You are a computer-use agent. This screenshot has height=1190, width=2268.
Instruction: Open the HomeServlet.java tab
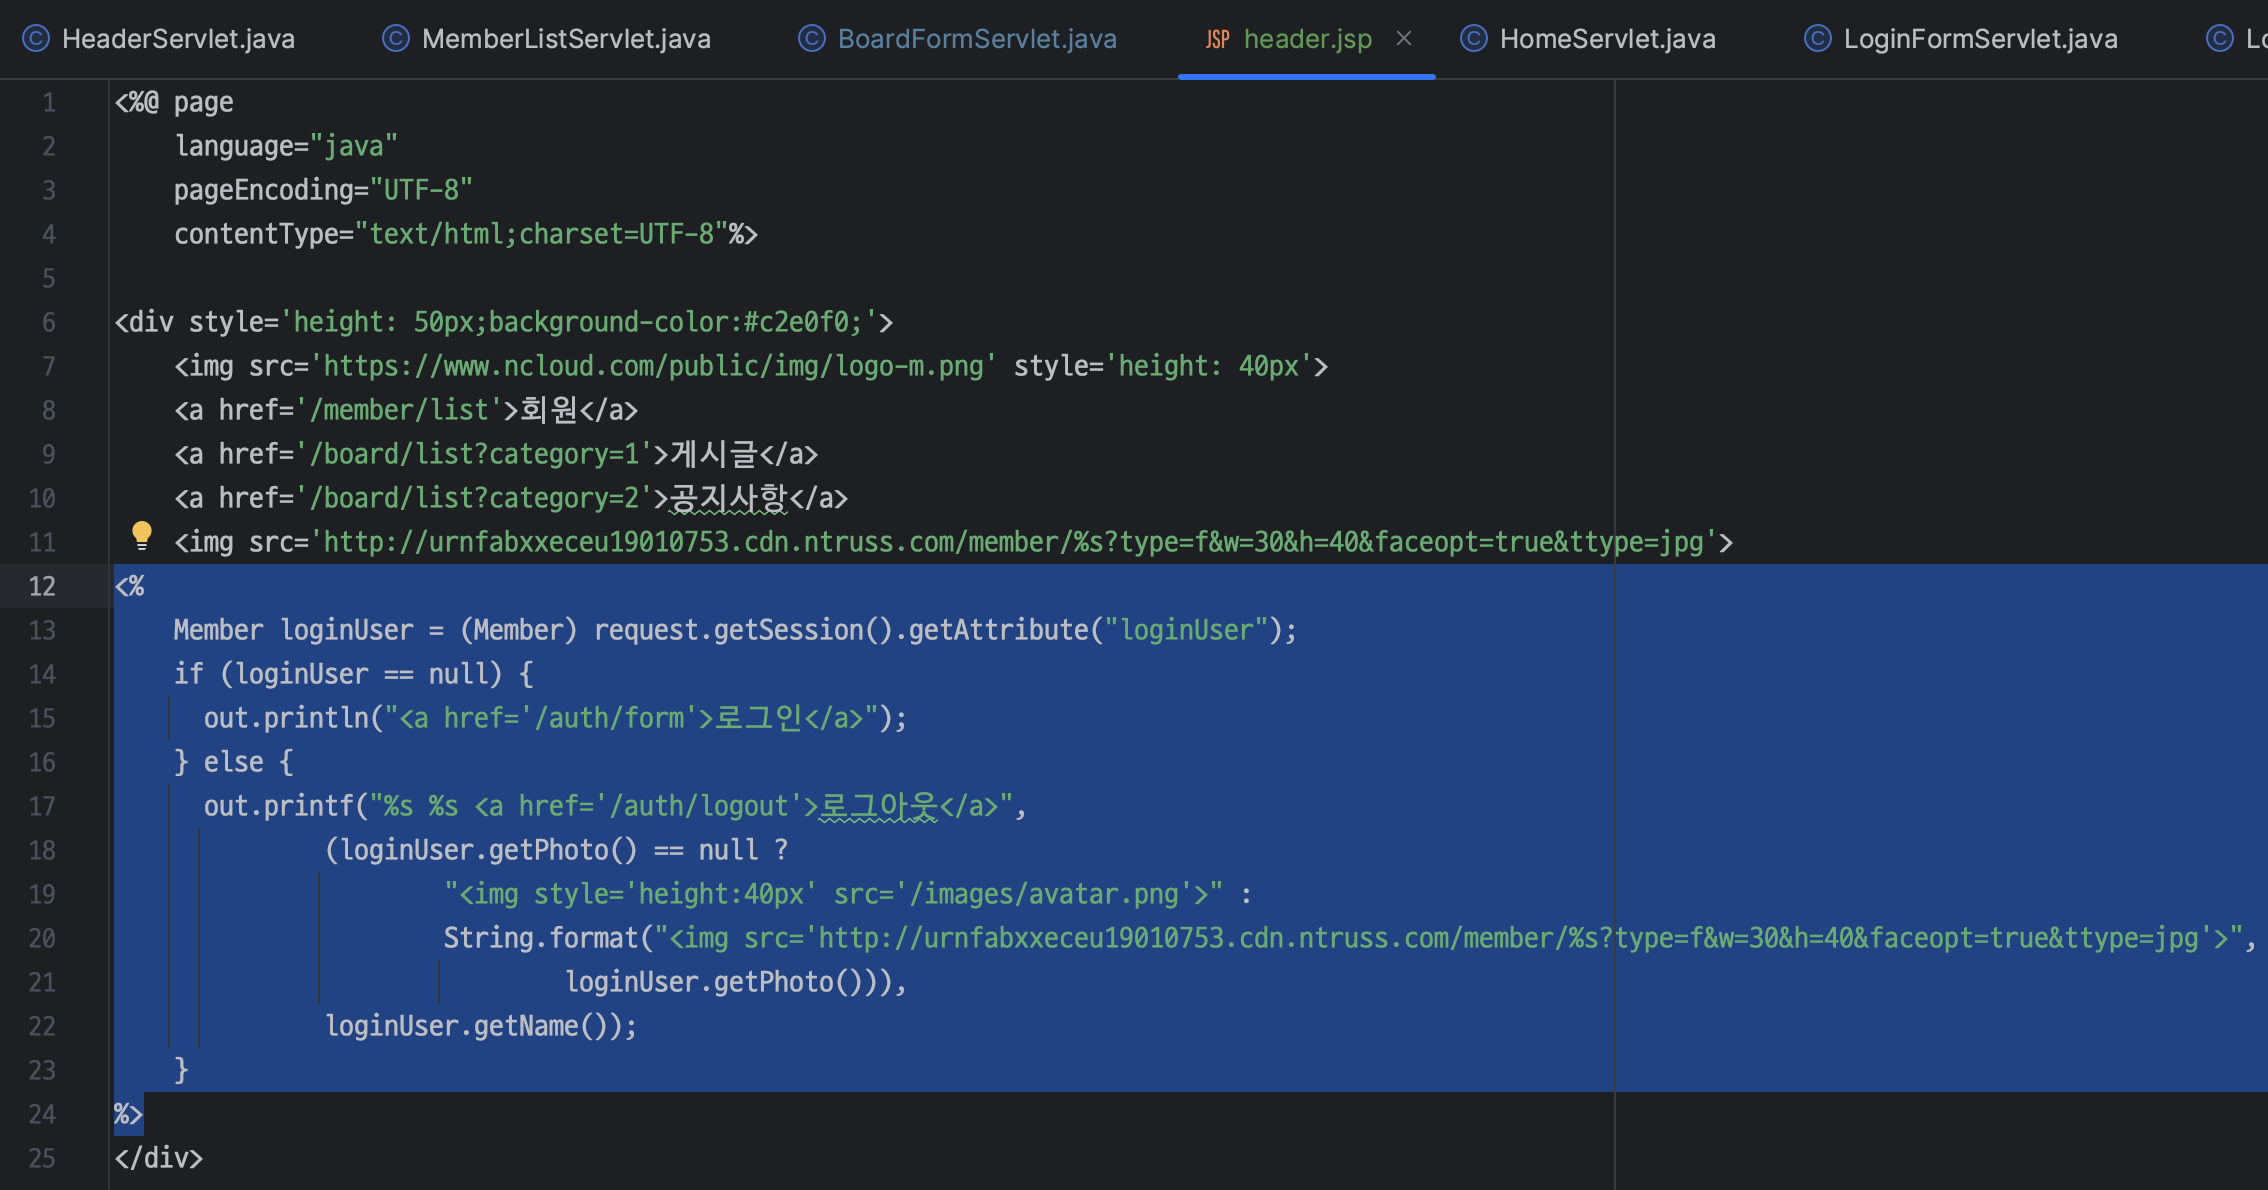[1607, 39]
